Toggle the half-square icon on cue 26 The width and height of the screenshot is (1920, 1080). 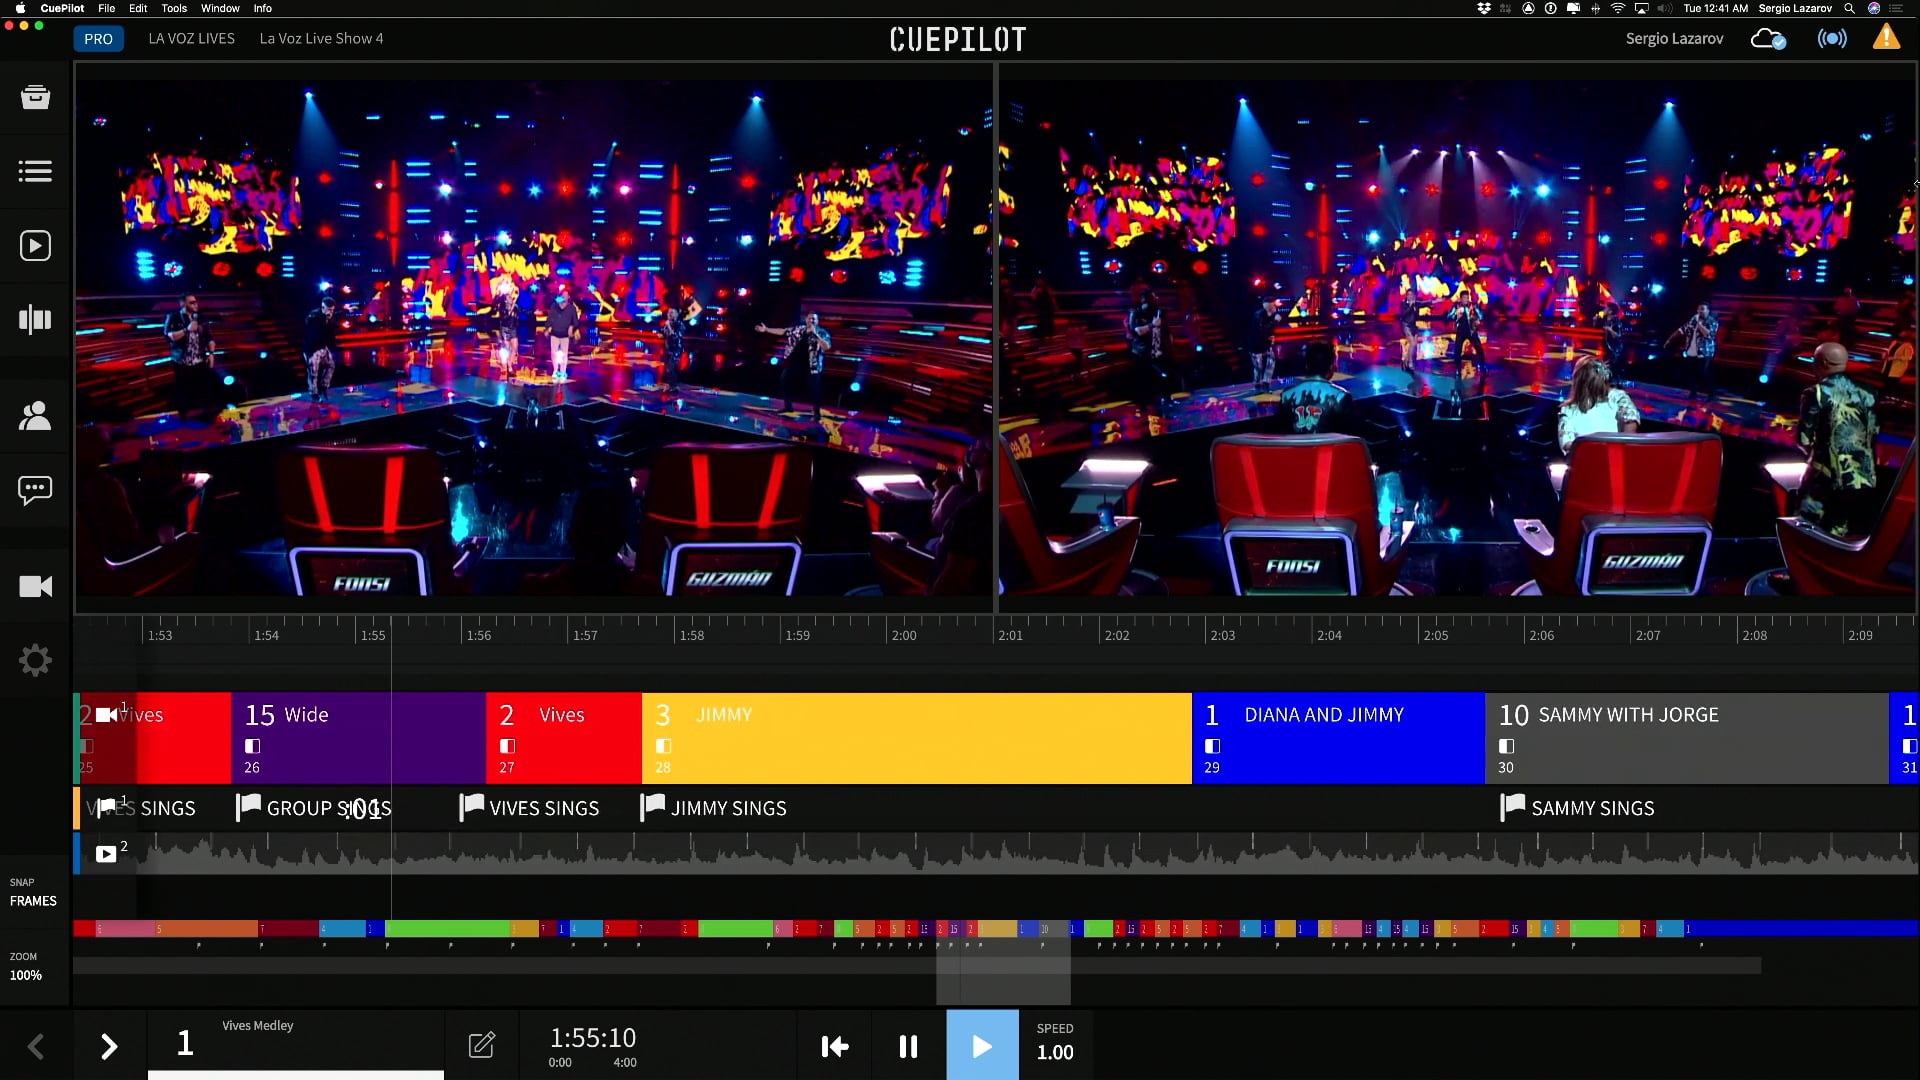click(x=253, y=746)
